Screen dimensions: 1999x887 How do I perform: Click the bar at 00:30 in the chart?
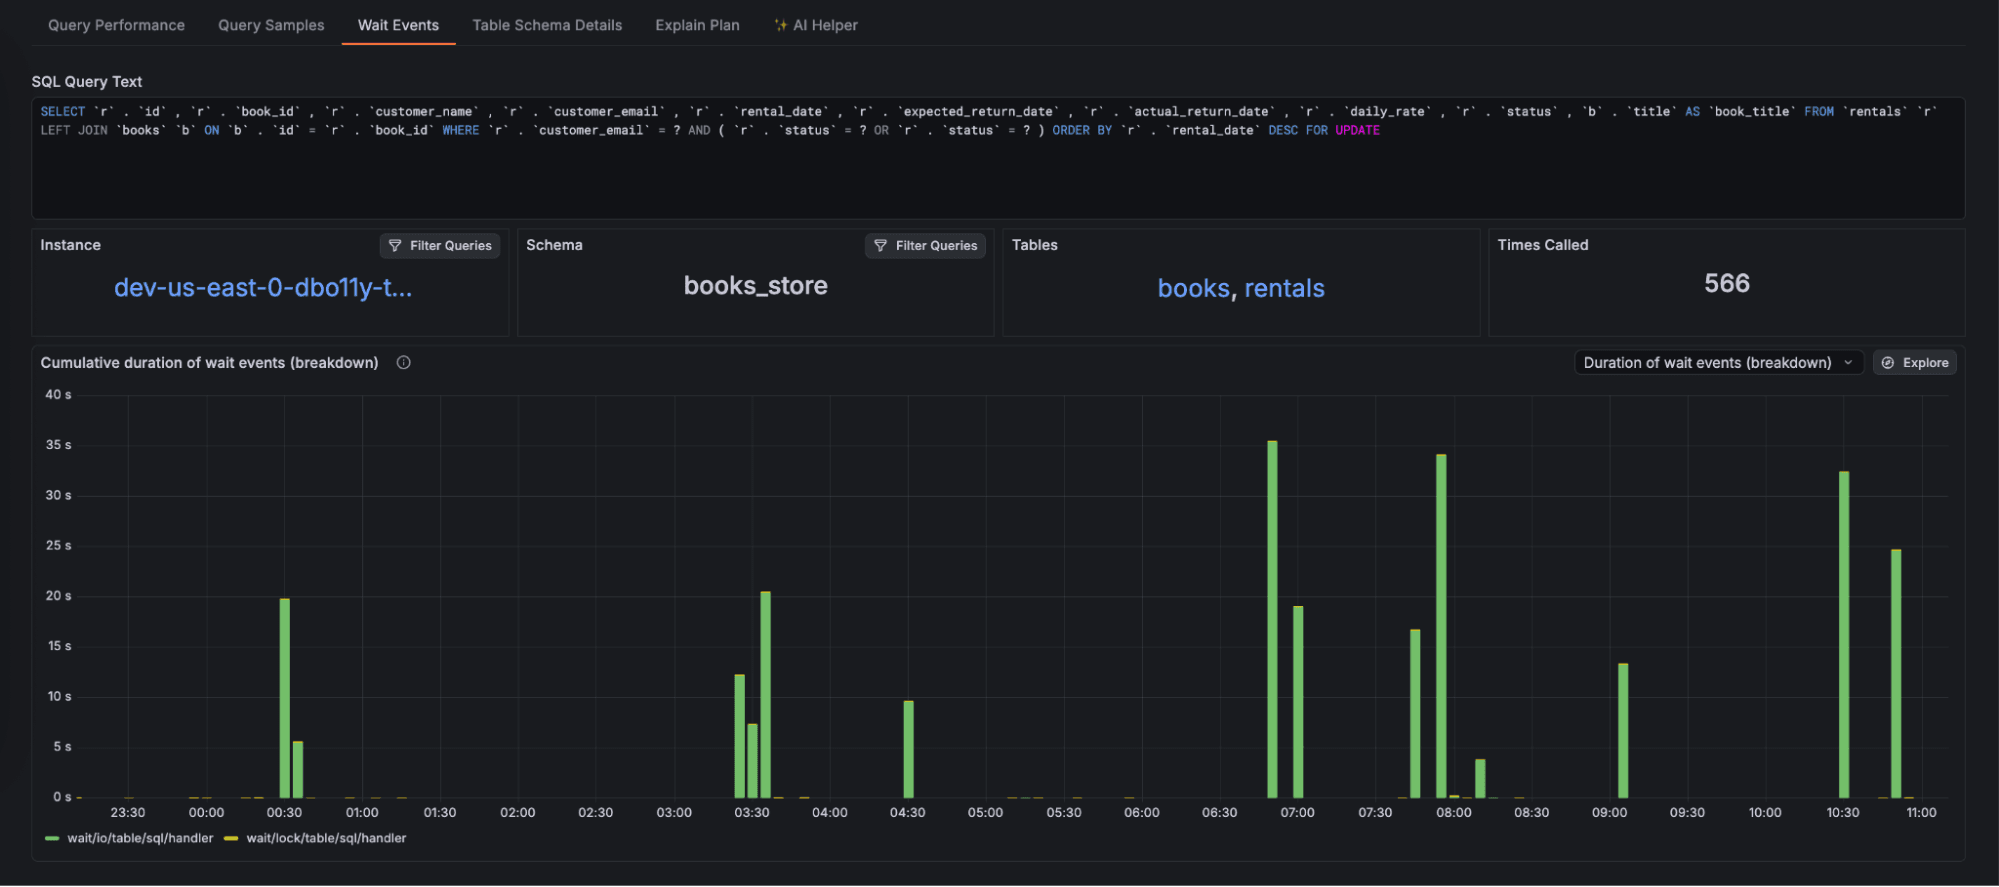285,698
